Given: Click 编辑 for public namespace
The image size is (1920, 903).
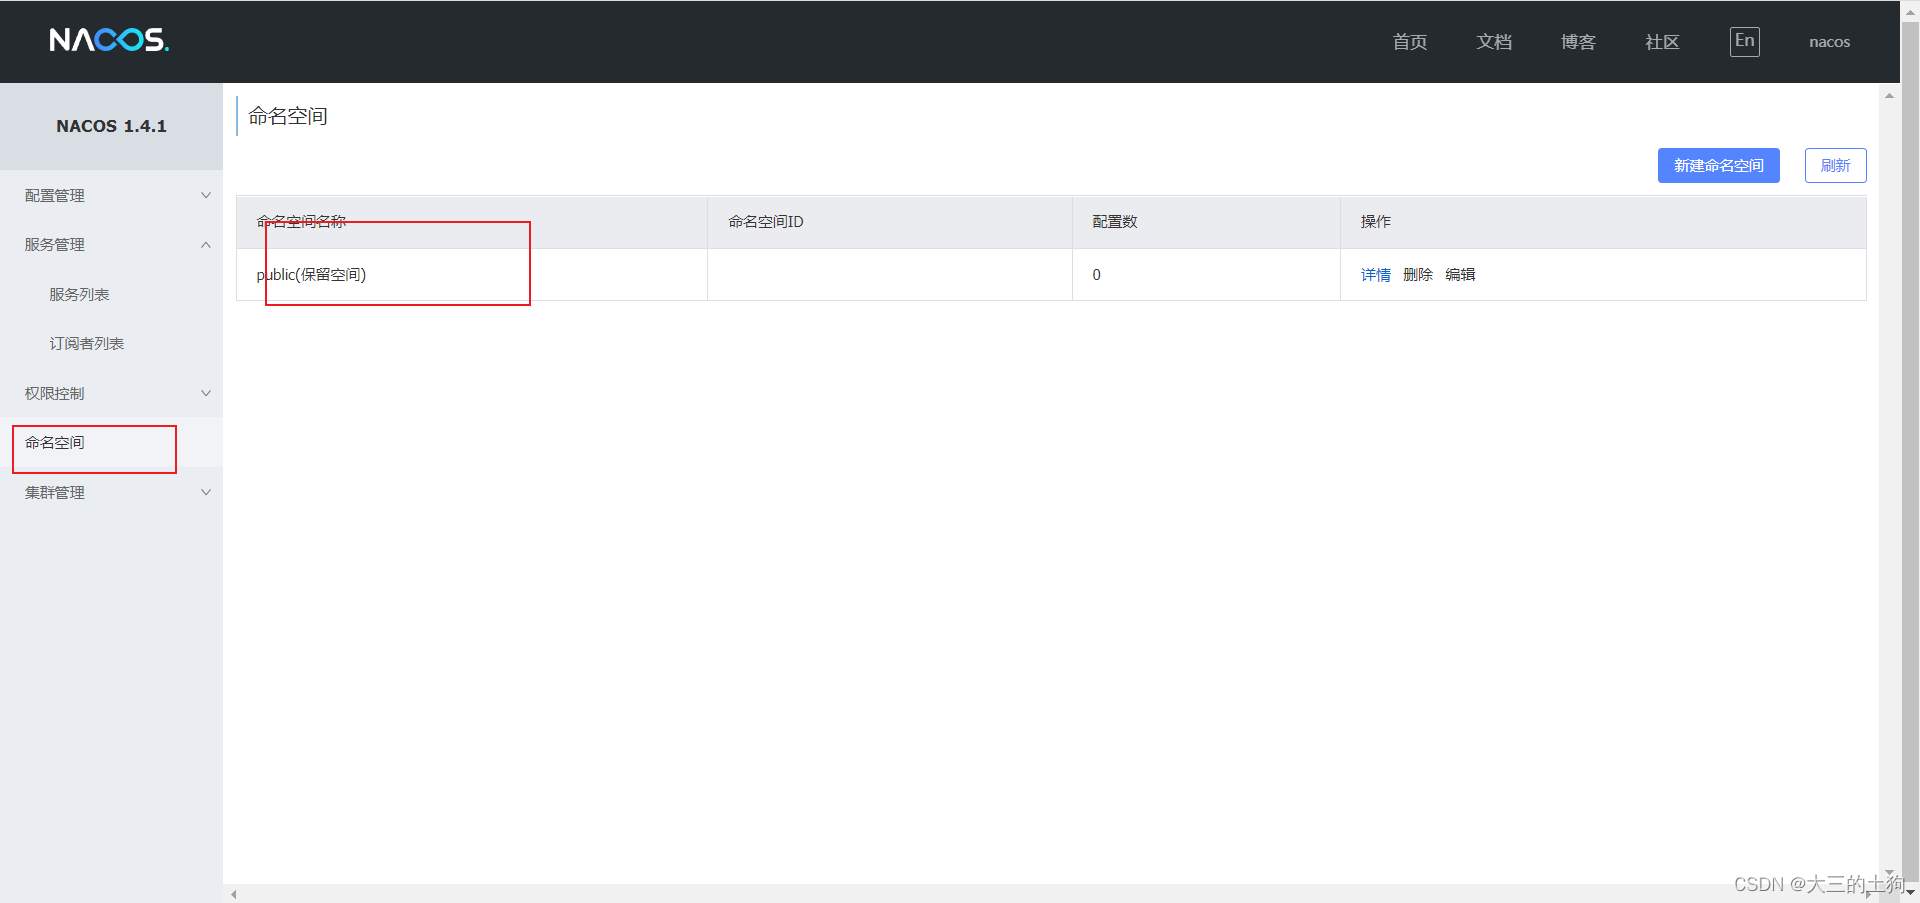Looking at the screenshot, I should pos(1460,274).
